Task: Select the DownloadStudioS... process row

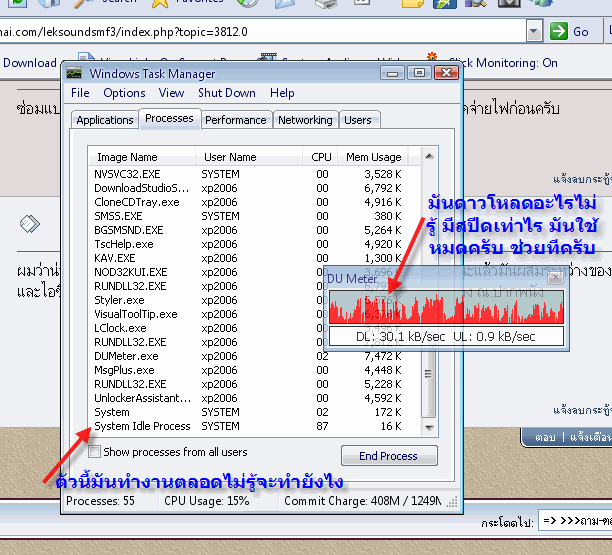Action: (254, 188)
